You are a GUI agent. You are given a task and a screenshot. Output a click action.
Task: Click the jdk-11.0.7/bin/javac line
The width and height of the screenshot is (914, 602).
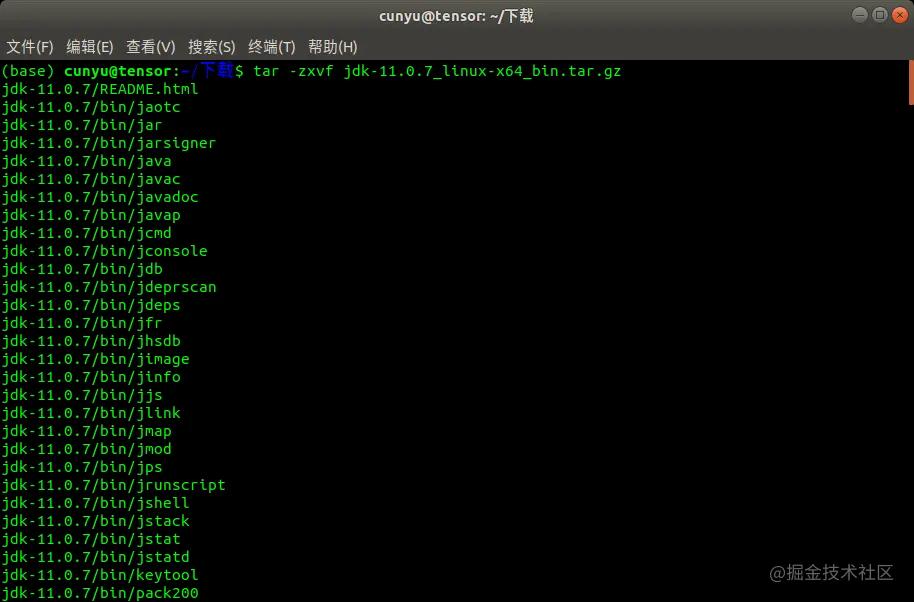(91, 179)
